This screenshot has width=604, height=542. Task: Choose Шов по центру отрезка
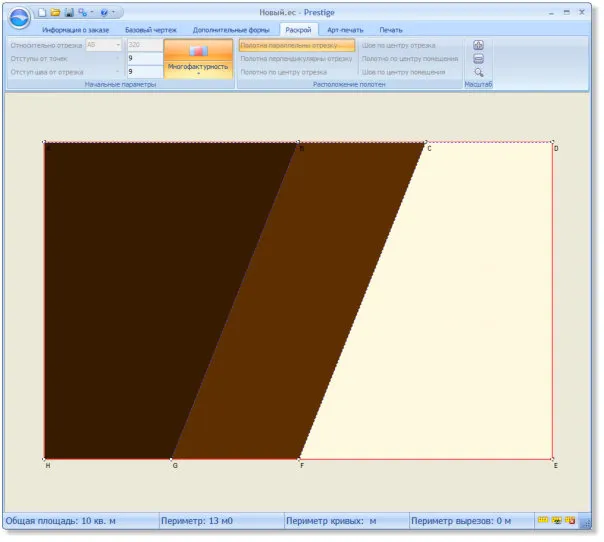click(399, 45)
